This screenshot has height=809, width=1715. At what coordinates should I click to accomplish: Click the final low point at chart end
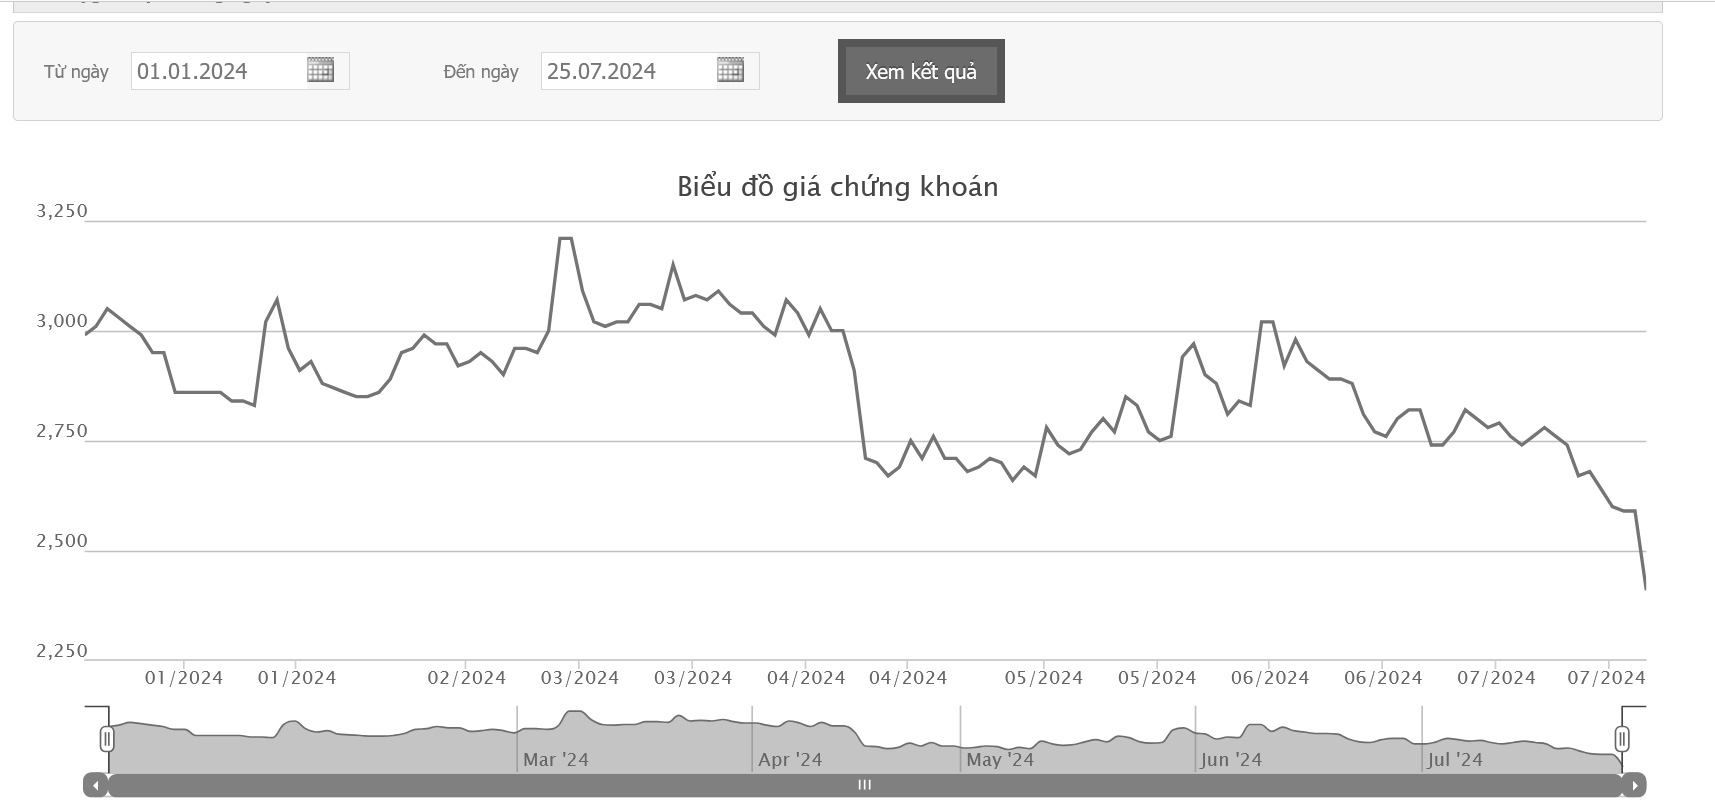point(1644,587)
